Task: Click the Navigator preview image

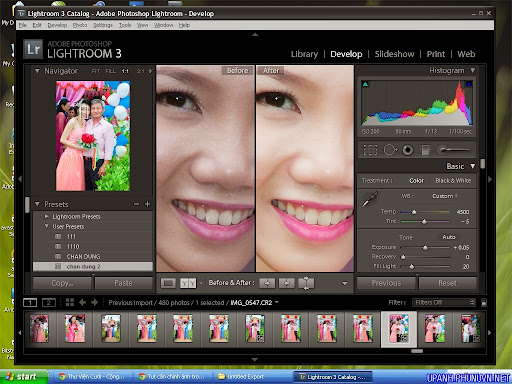Action: tap(93, 136)
